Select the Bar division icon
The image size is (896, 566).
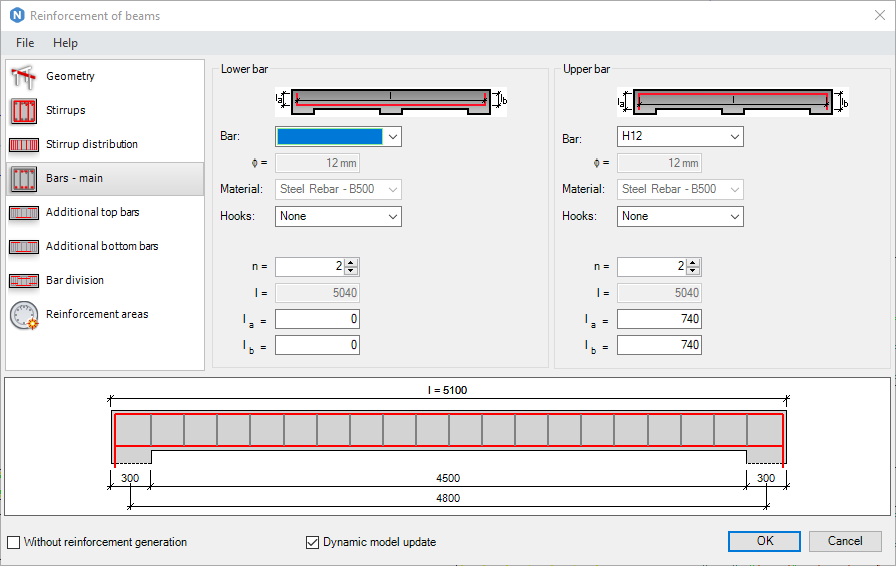(24, 281)
